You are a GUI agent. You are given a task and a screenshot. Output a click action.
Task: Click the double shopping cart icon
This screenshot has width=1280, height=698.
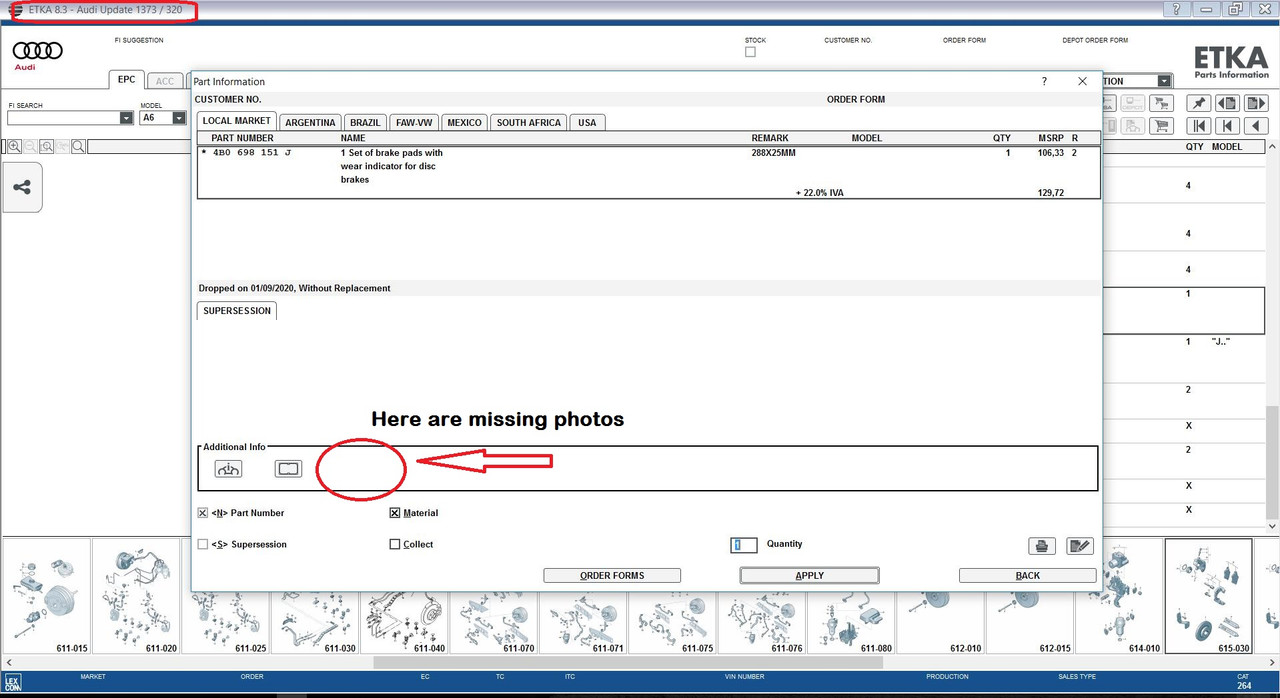[x=1161, y=103]
